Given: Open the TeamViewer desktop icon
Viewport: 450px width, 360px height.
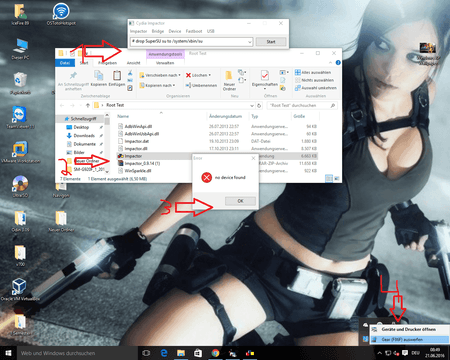Looking at the screenshot, I should [20, 118].
